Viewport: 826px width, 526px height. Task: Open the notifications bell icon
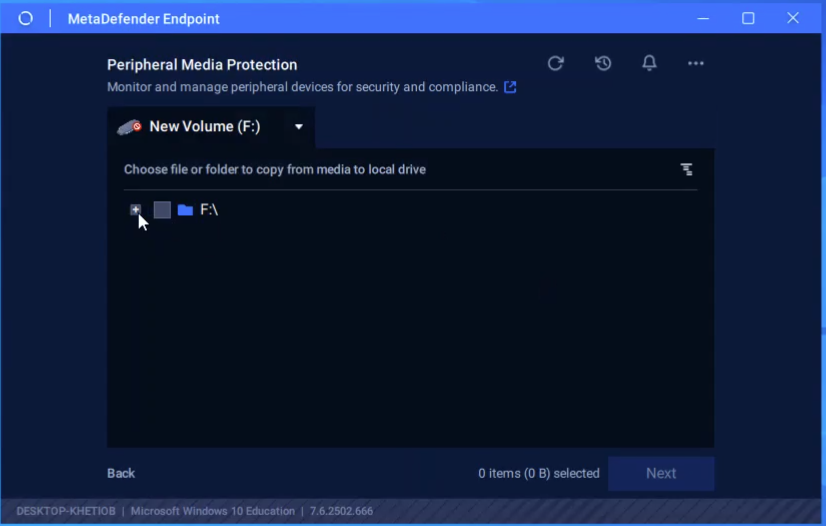(x=649, y=63)
